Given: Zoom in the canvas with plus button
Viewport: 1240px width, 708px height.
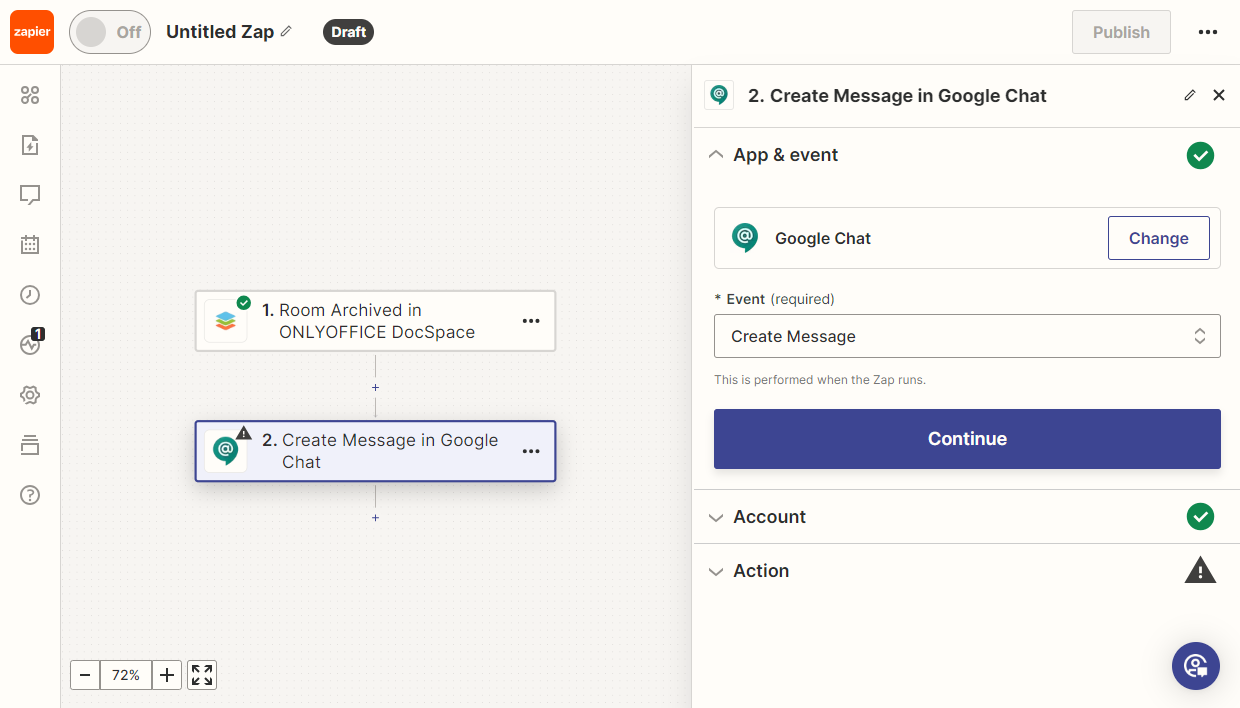Looking at the screenshot, I should pyautogui.click(x=167, y=675).
